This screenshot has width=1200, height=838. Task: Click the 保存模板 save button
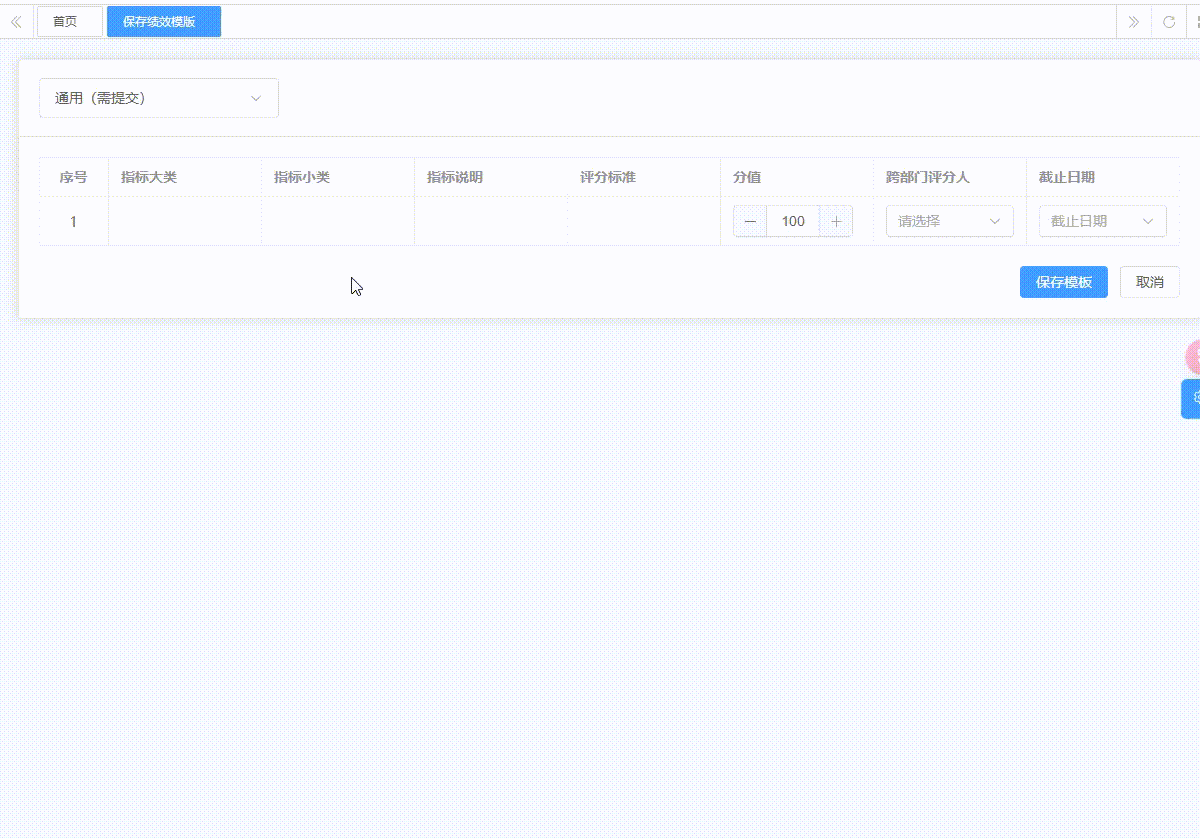click(1063, 282)
